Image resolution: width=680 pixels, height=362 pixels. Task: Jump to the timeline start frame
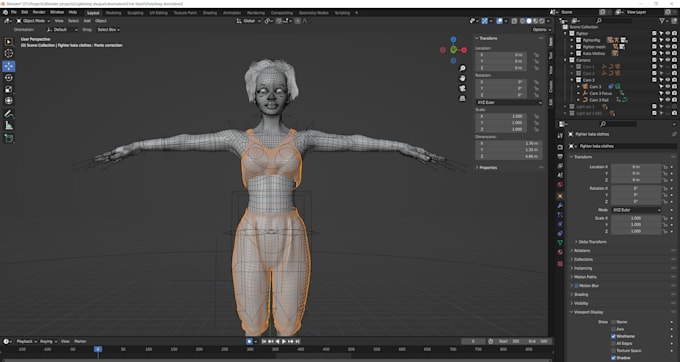pos(264,342)
